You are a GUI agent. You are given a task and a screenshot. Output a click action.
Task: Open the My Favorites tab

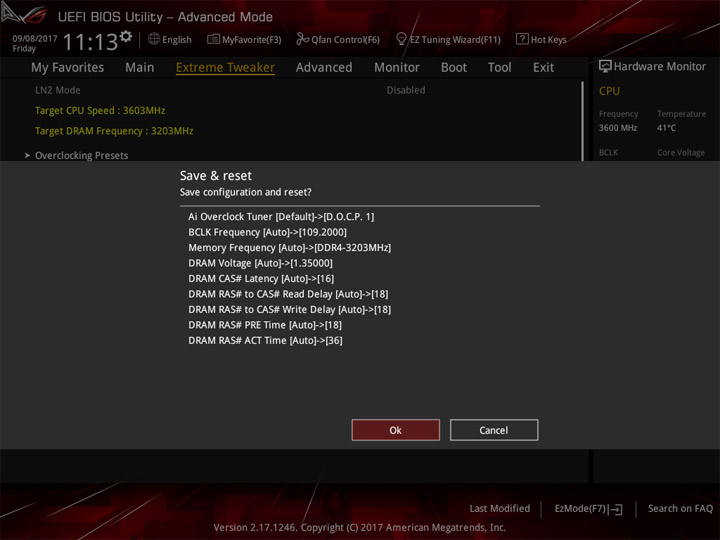click(x=68, y=68)
